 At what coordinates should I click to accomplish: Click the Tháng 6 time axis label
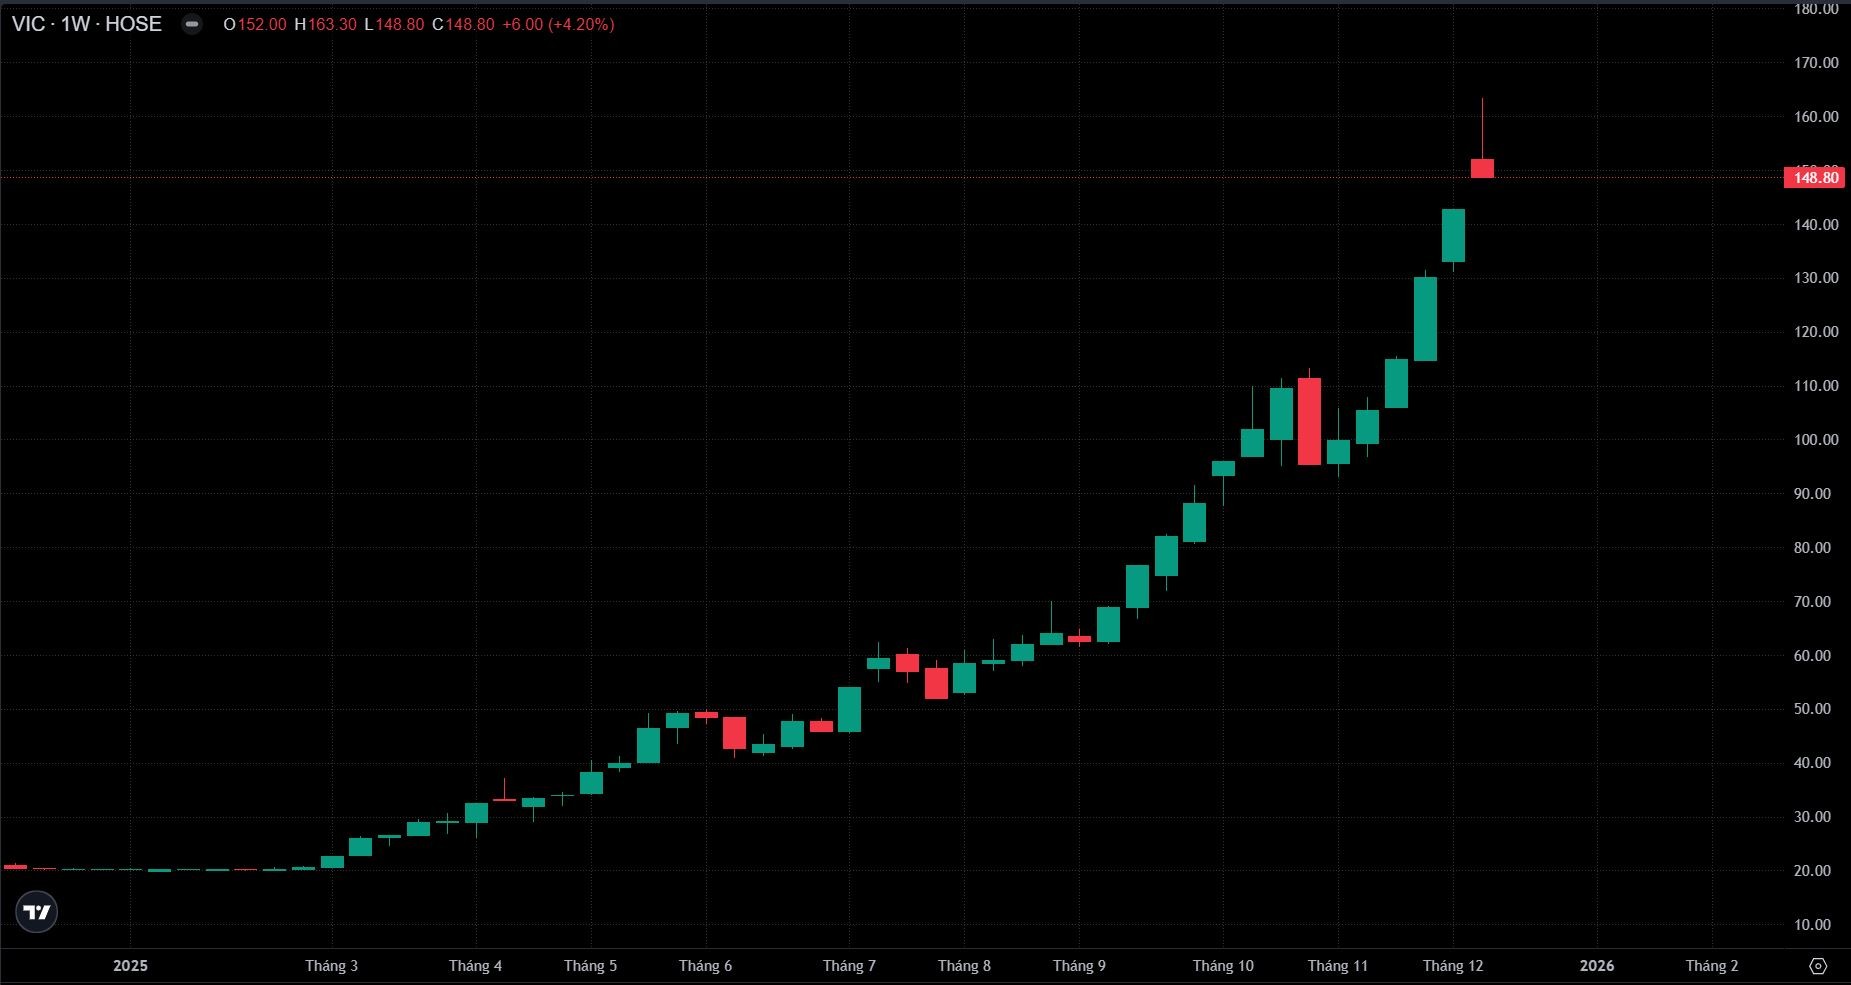[705, 966]
